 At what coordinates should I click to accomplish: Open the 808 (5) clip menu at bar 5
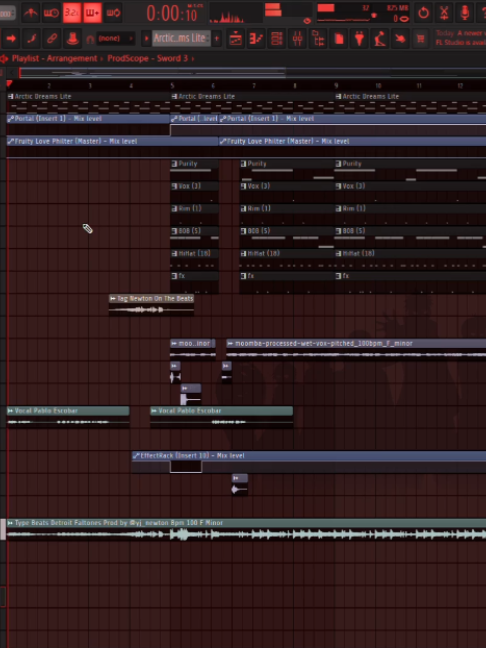click(x=174, y=231)
